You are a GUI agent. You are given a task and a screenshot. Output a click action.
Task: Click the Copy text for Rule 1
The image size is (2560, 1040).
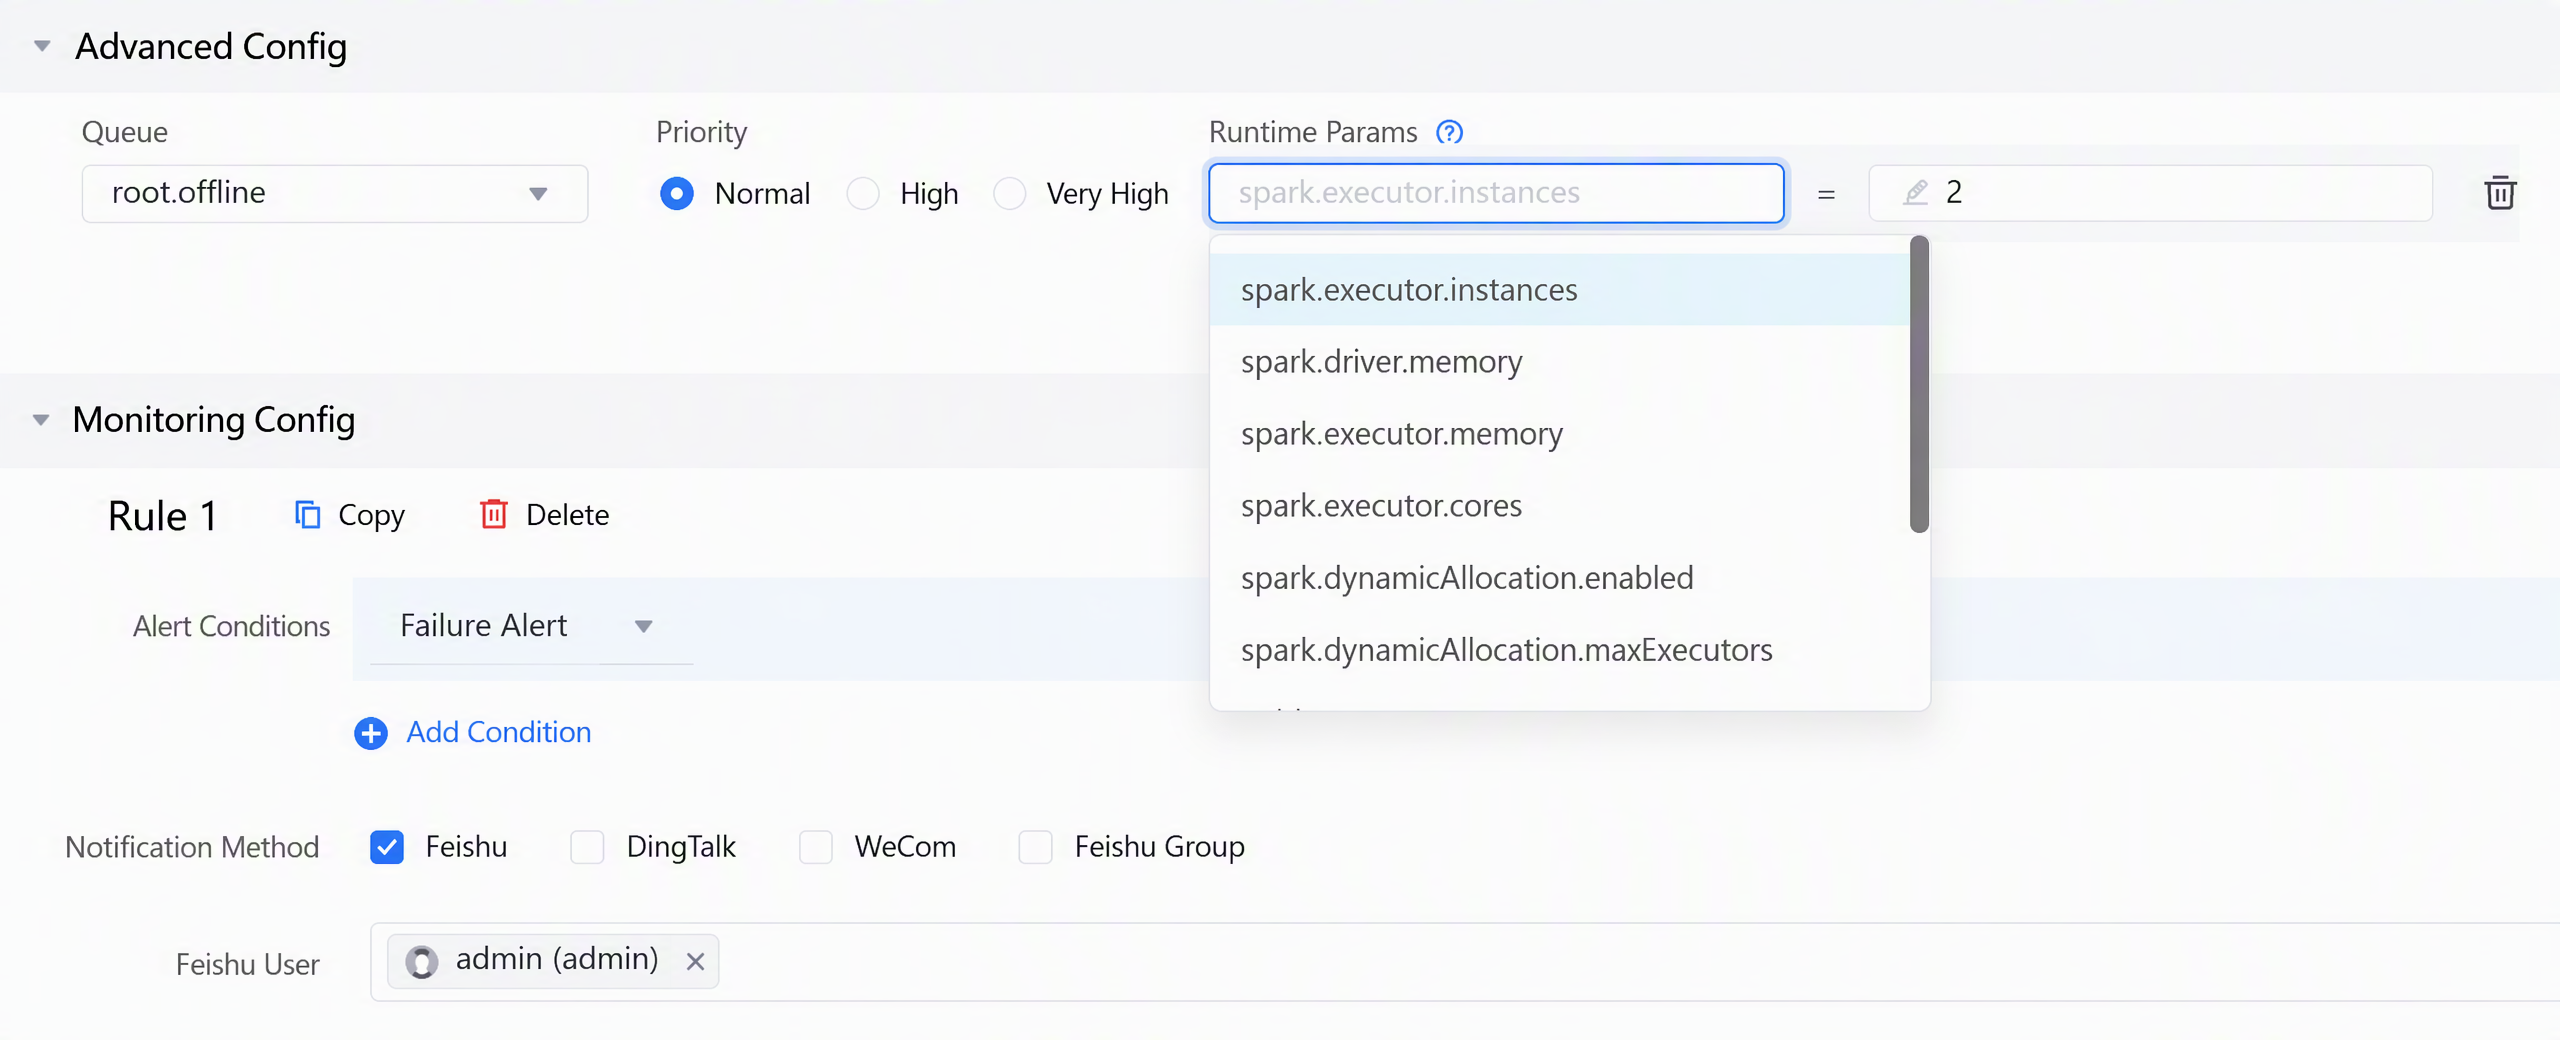click(371, 515)
